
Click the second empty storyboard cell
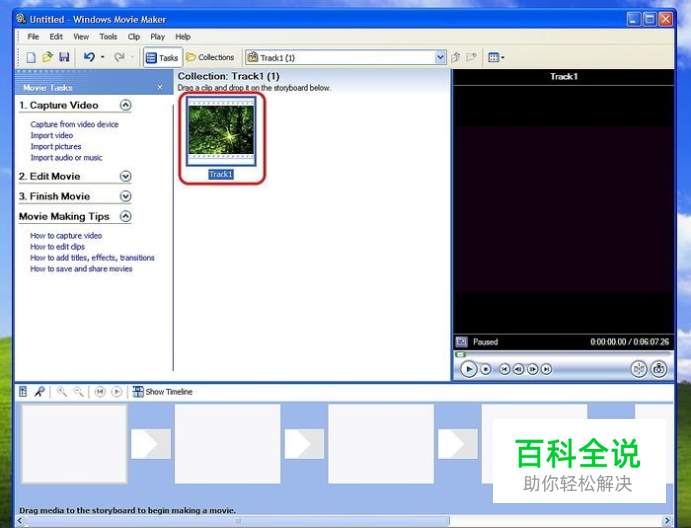227,444
